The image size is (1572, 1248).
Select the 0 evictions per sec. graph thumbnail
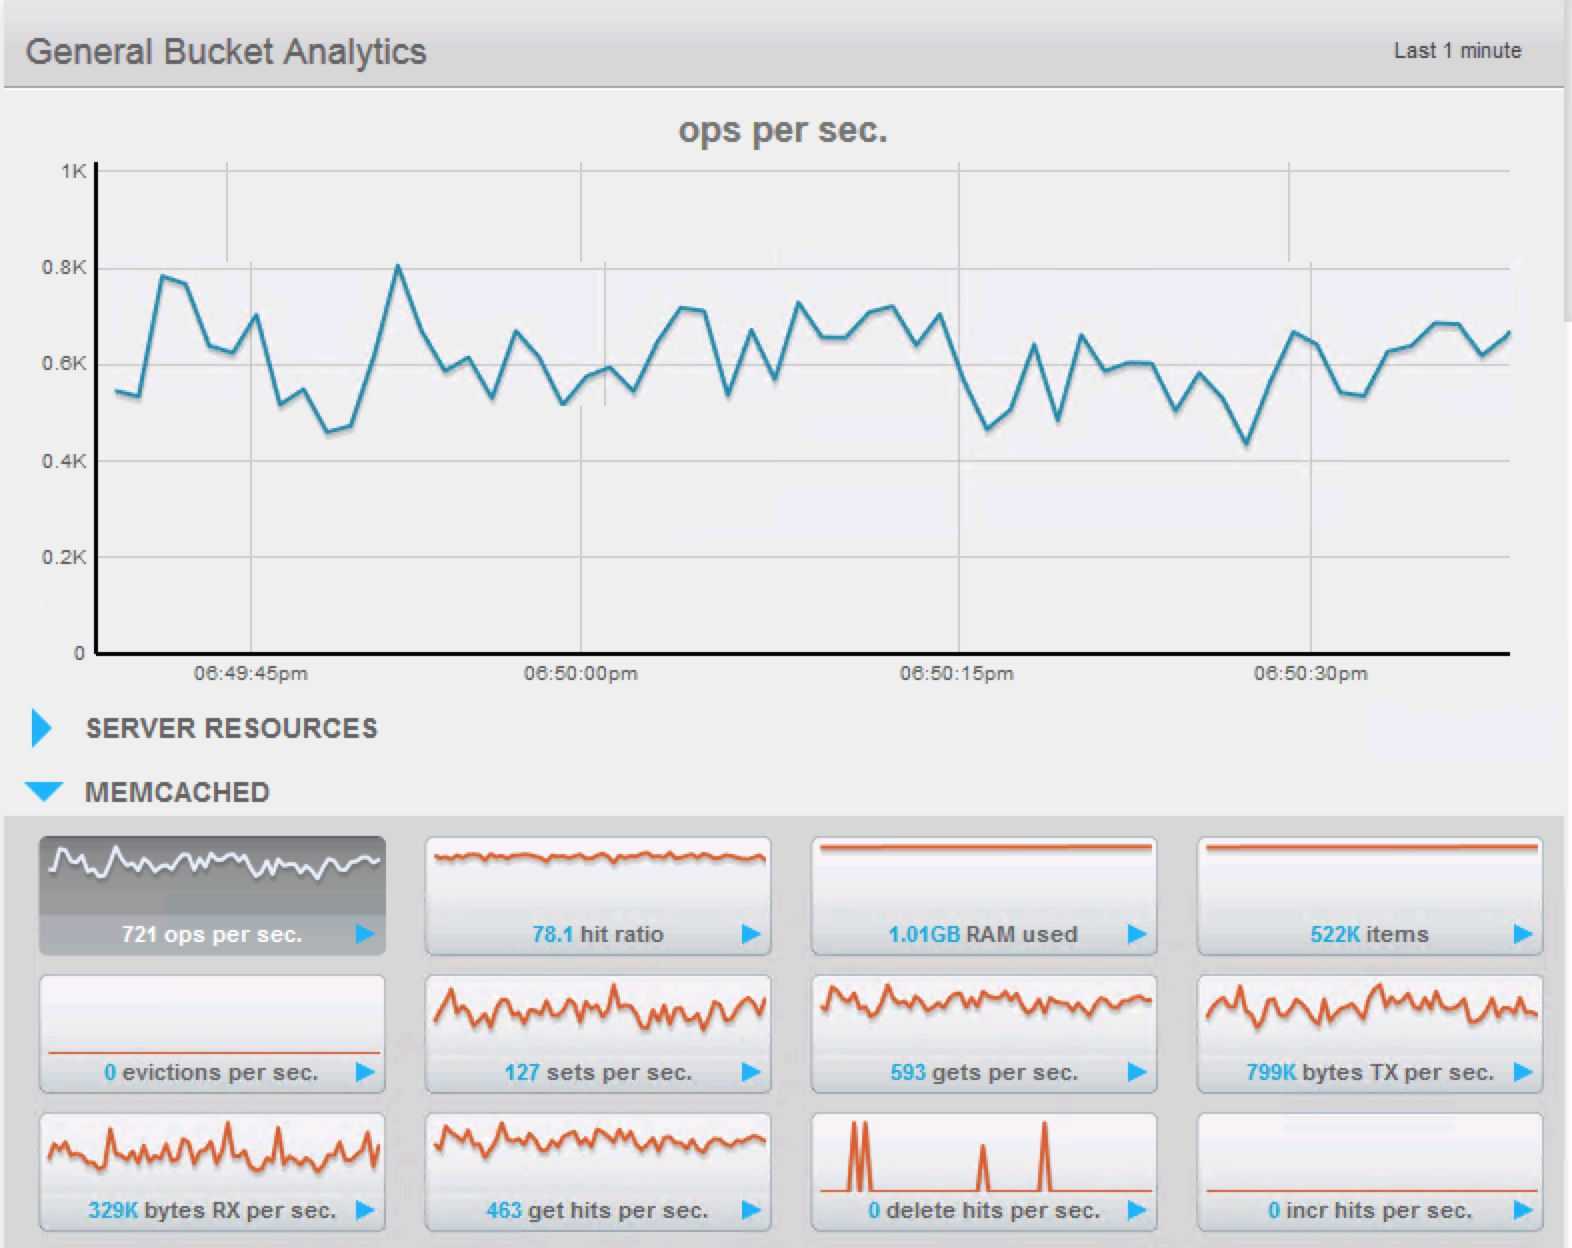tap(212, 1033)
